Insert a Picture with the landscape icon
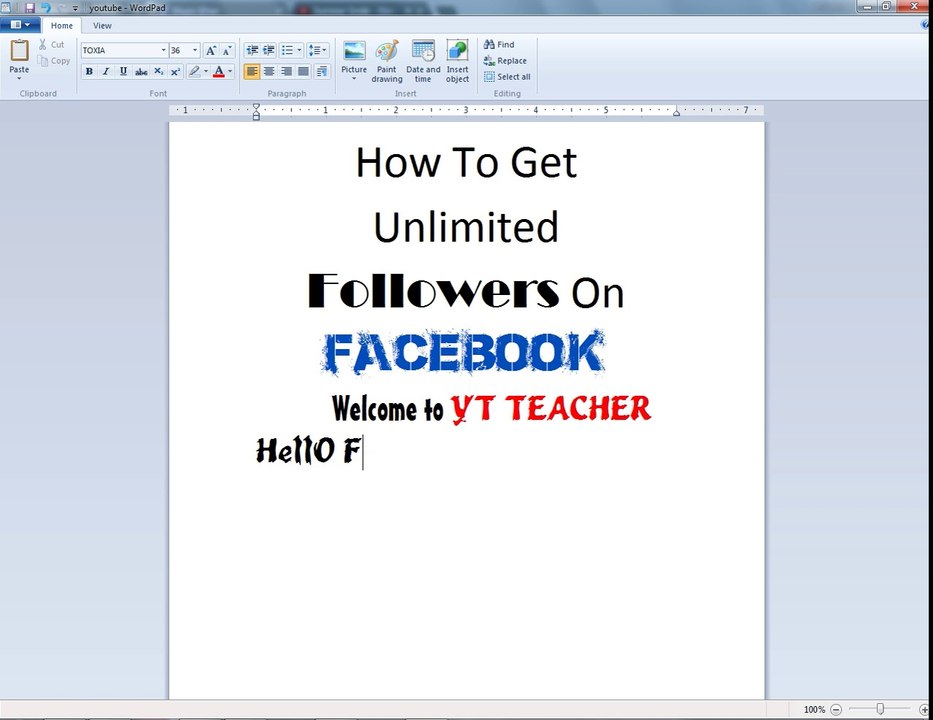933x720 pixels. (354, 51)
